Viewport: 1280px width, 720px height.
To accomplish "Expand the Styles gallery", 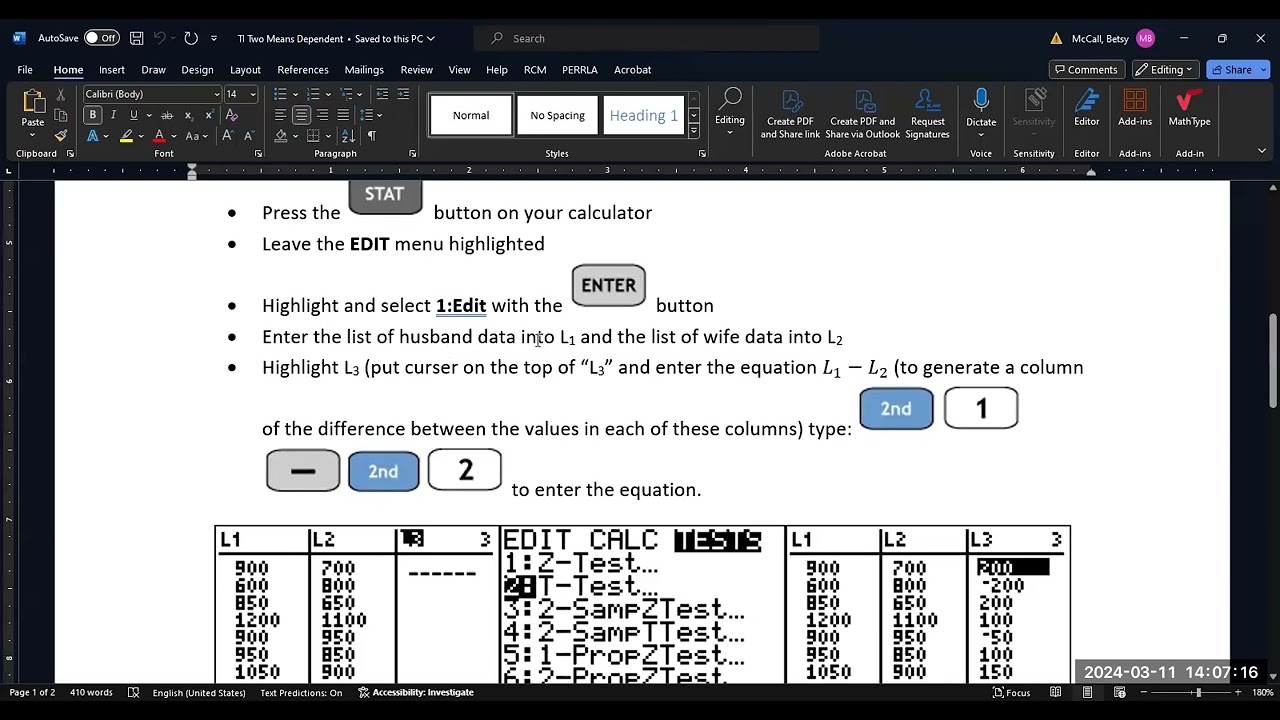I will point(693,131).
